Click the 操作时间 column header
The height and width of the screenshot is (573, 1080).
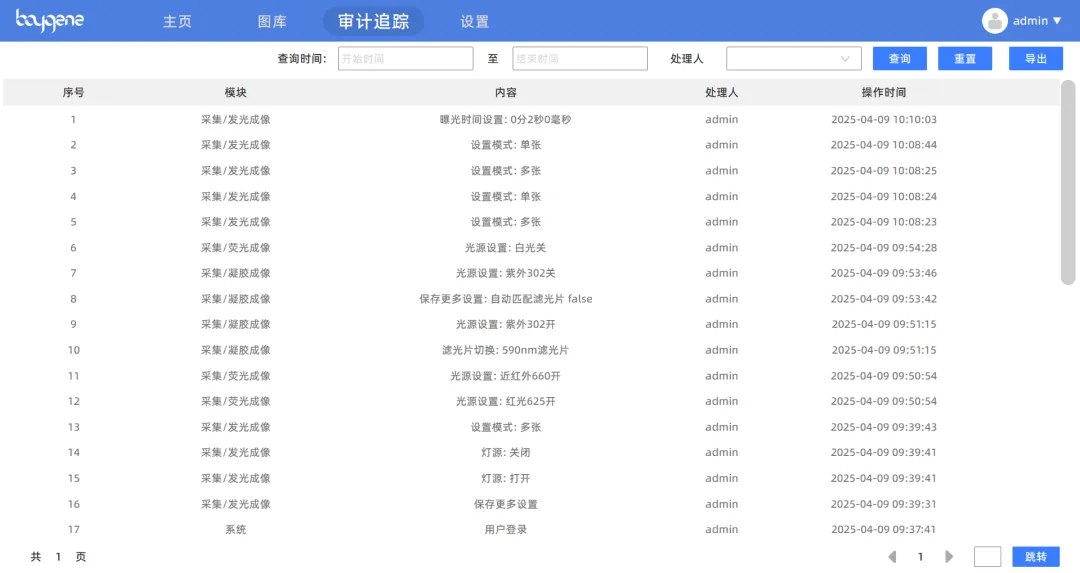883,92
